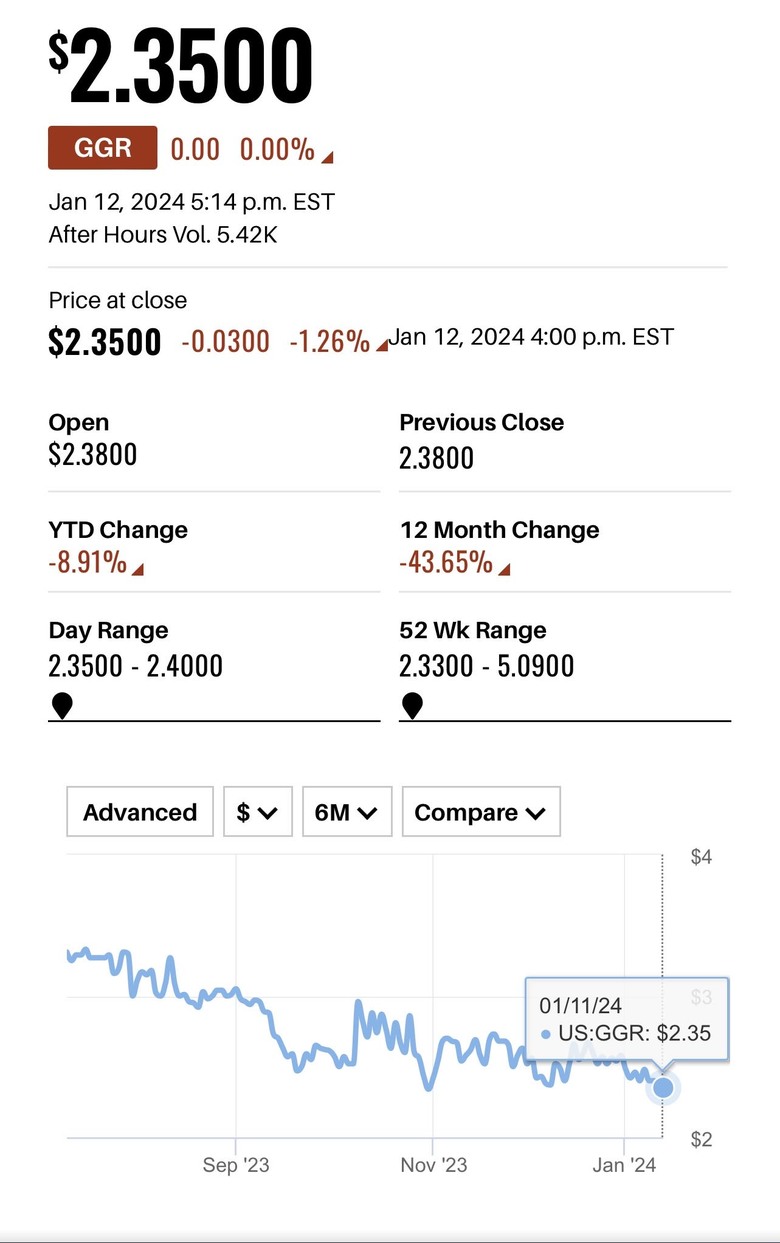
Task: Click the Sep '23 axis label
Action: [236, 1166]
